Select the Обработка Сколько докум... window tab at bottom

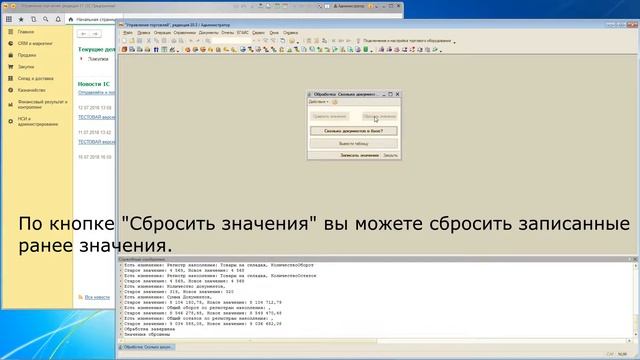click(x=147, y=347)
